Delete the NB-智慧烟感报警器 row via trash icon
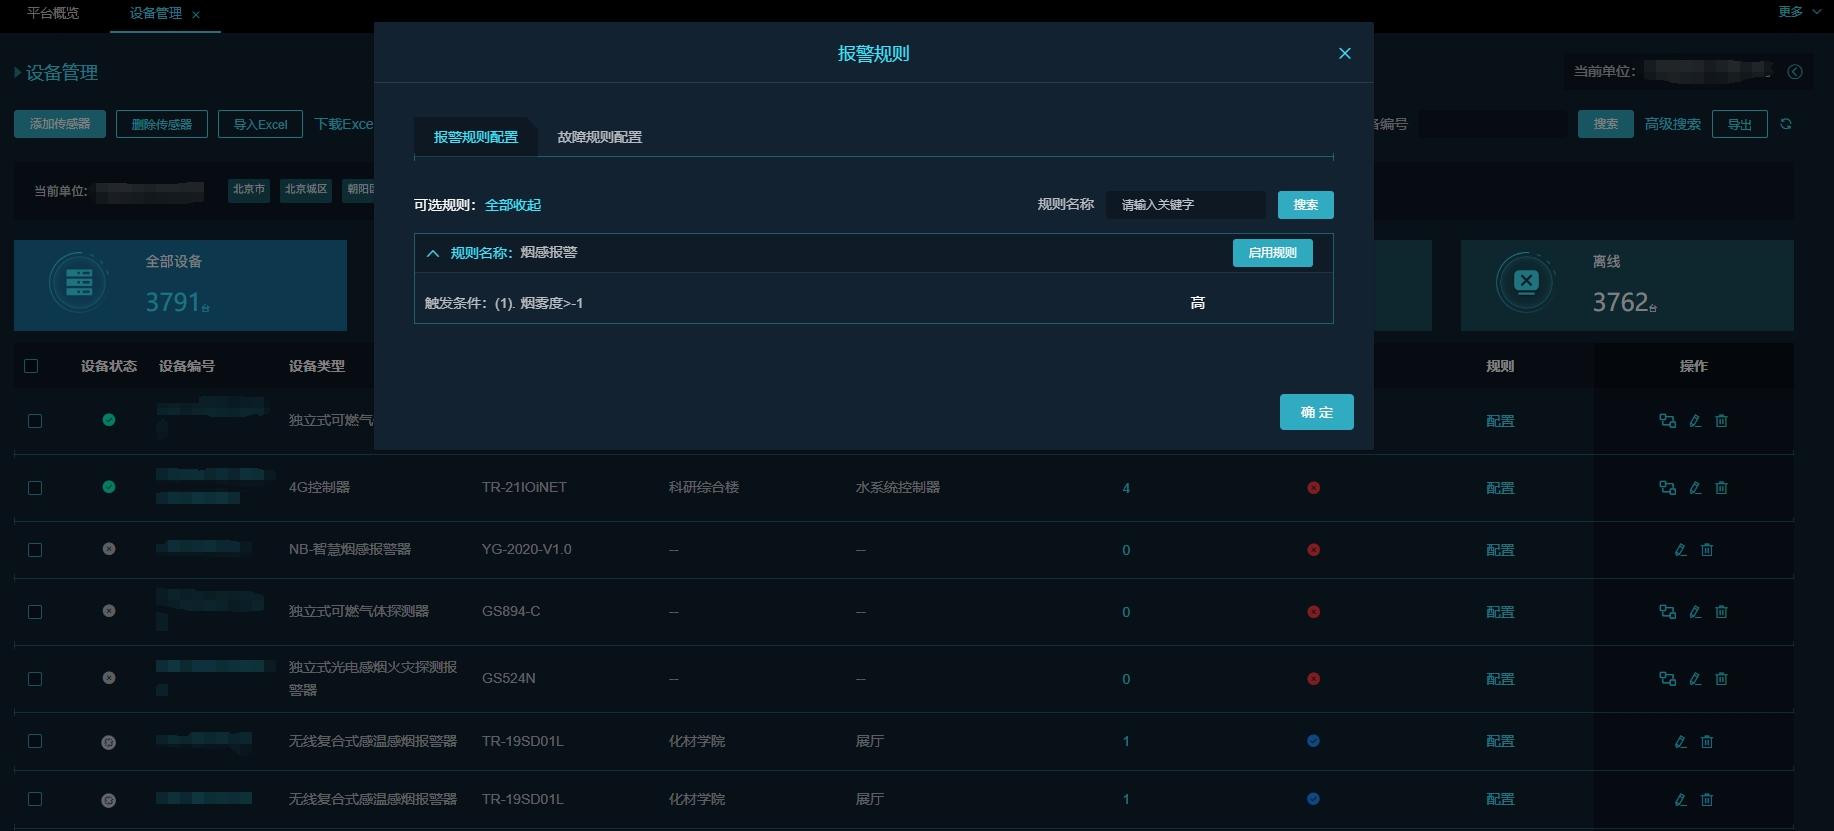The image size is (1834, 831). [1707, 550]
